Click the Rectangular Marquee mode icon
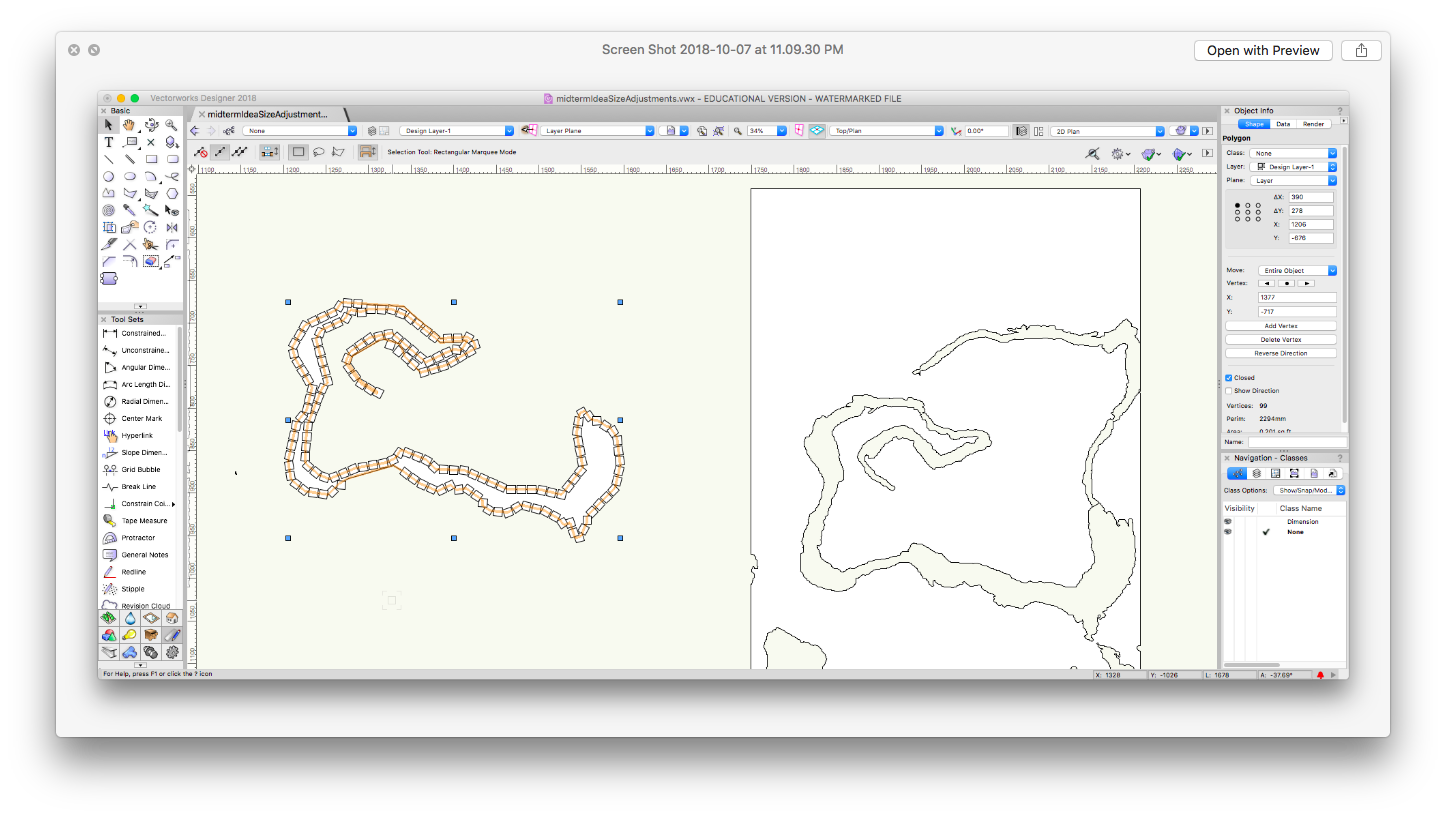Image resolution: width=1446 pixels, height=817 pixels. (298, 152)
